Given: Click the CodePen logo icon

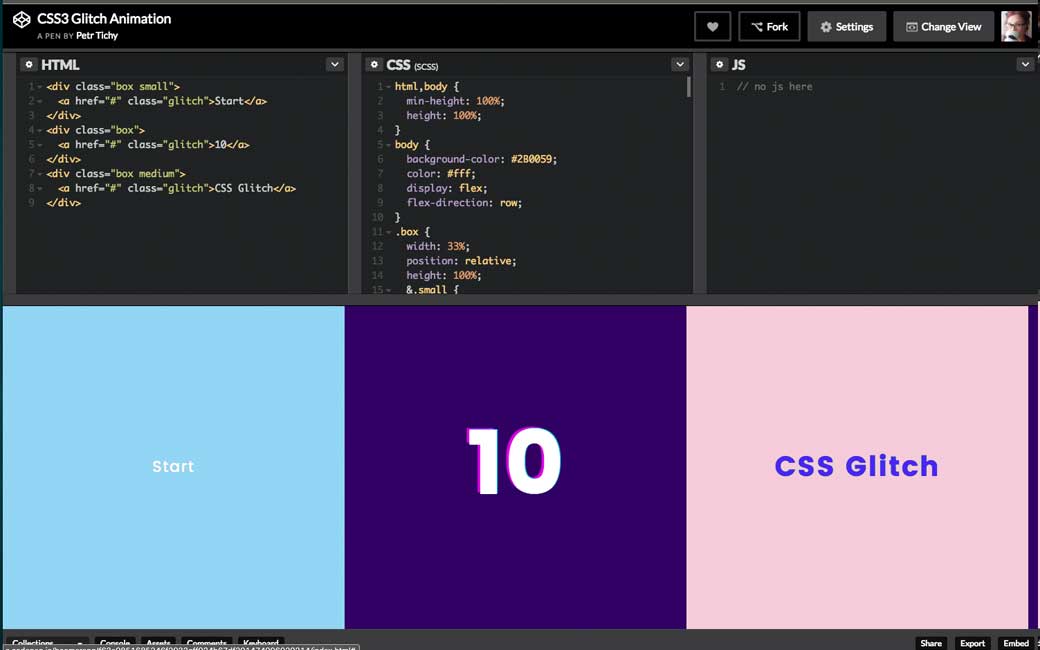Looking at the screenshot, I should click(x=21, y=20).
